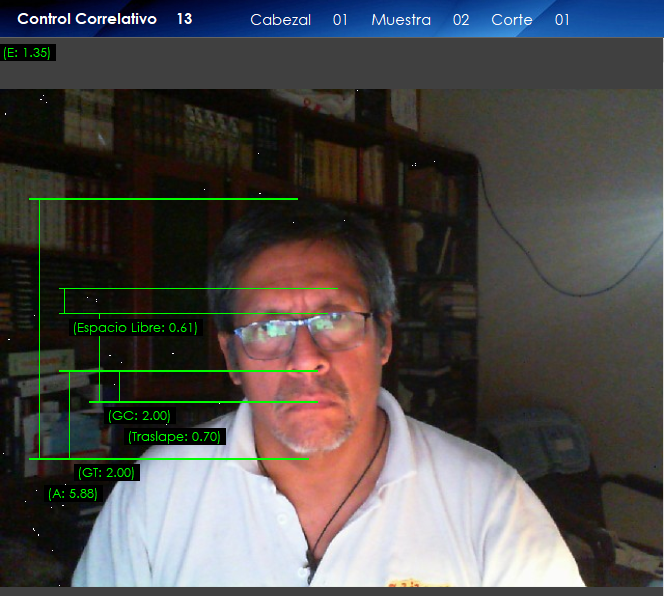Viewport: 664px width, 596px height.
Task: Select the short green vertical Espacio Libre bracket
Action: pyautogui.click(x=64, y=300)
